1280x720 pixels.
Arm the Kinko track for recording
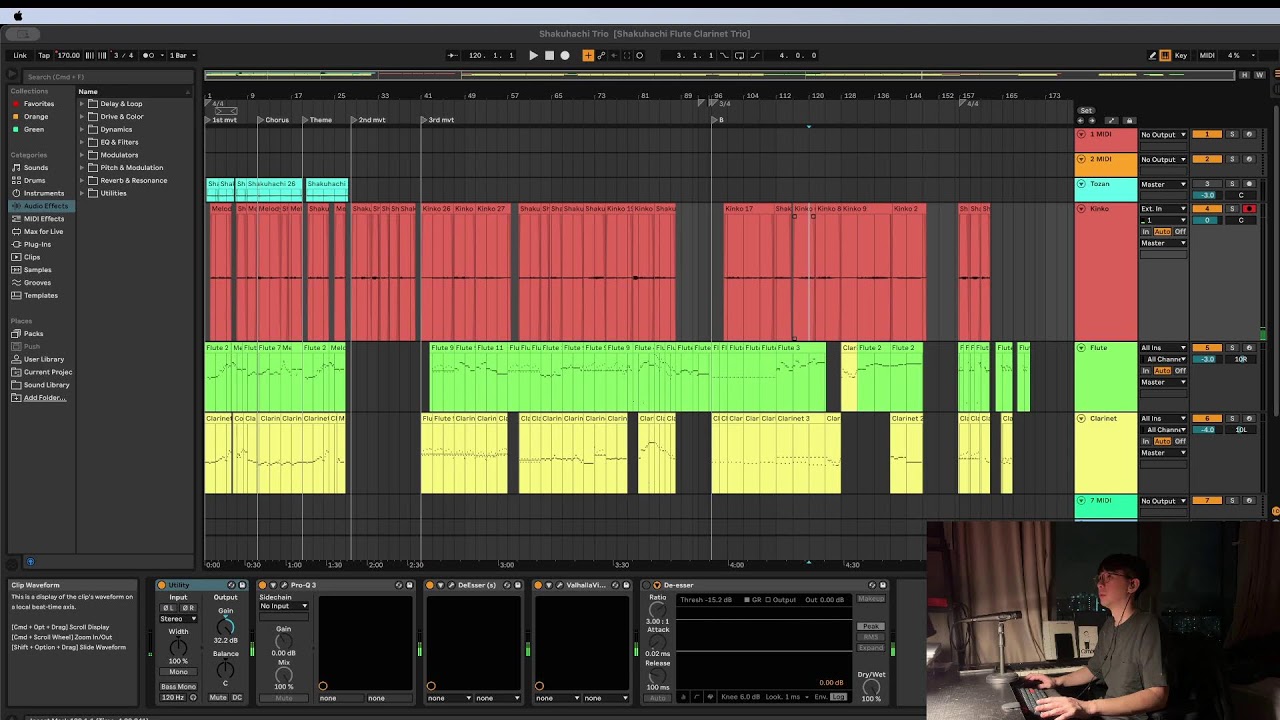tap(1249, 209)
